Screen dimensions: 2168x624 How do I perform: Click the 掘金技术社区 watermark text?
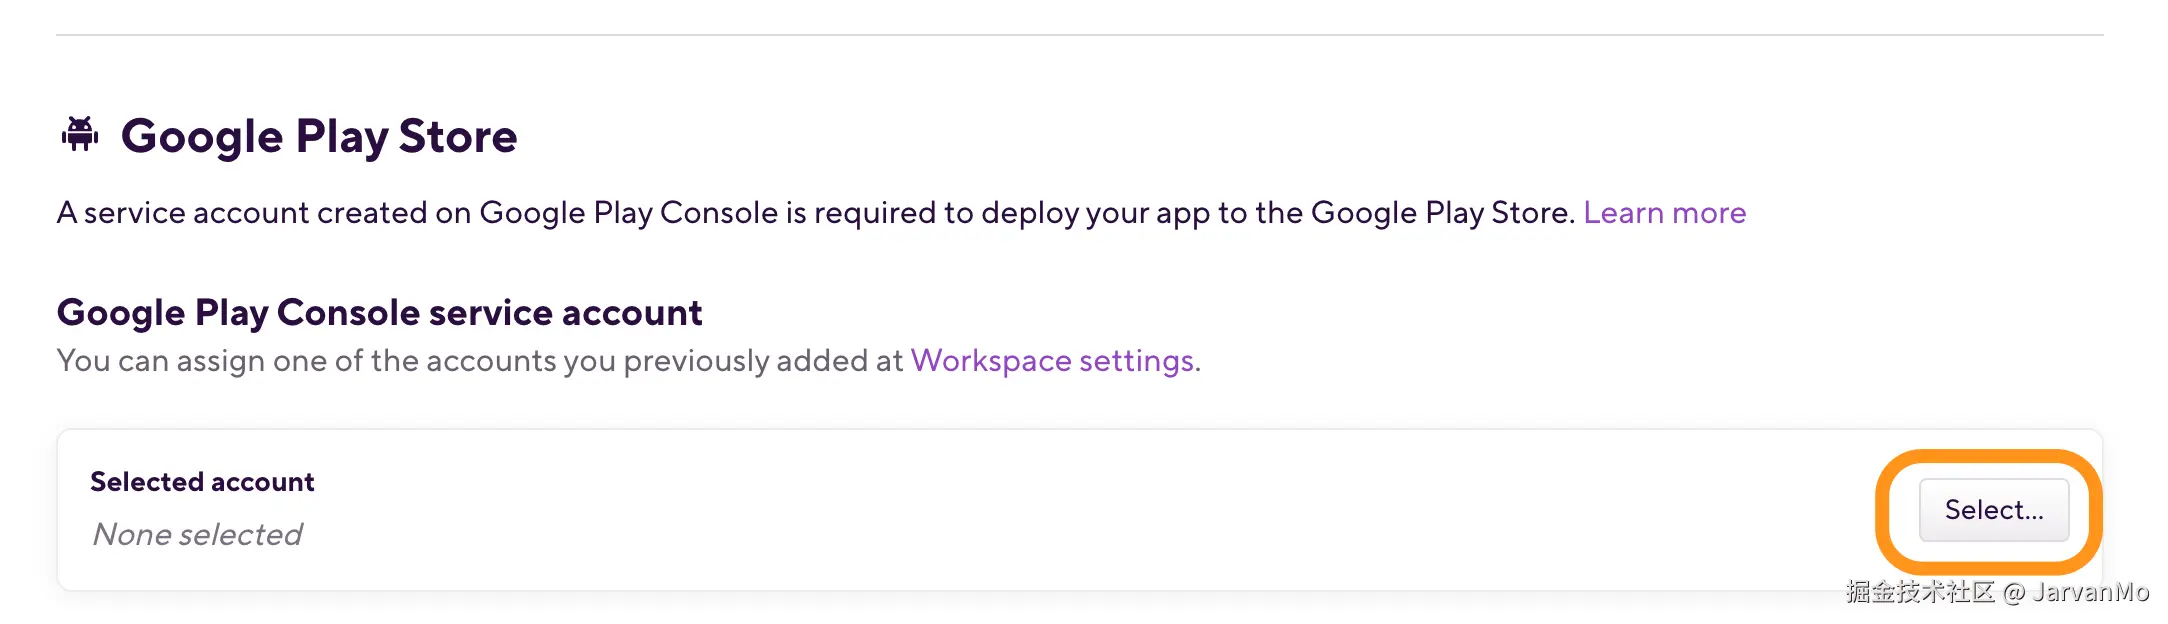click(x=1920, y=592)
